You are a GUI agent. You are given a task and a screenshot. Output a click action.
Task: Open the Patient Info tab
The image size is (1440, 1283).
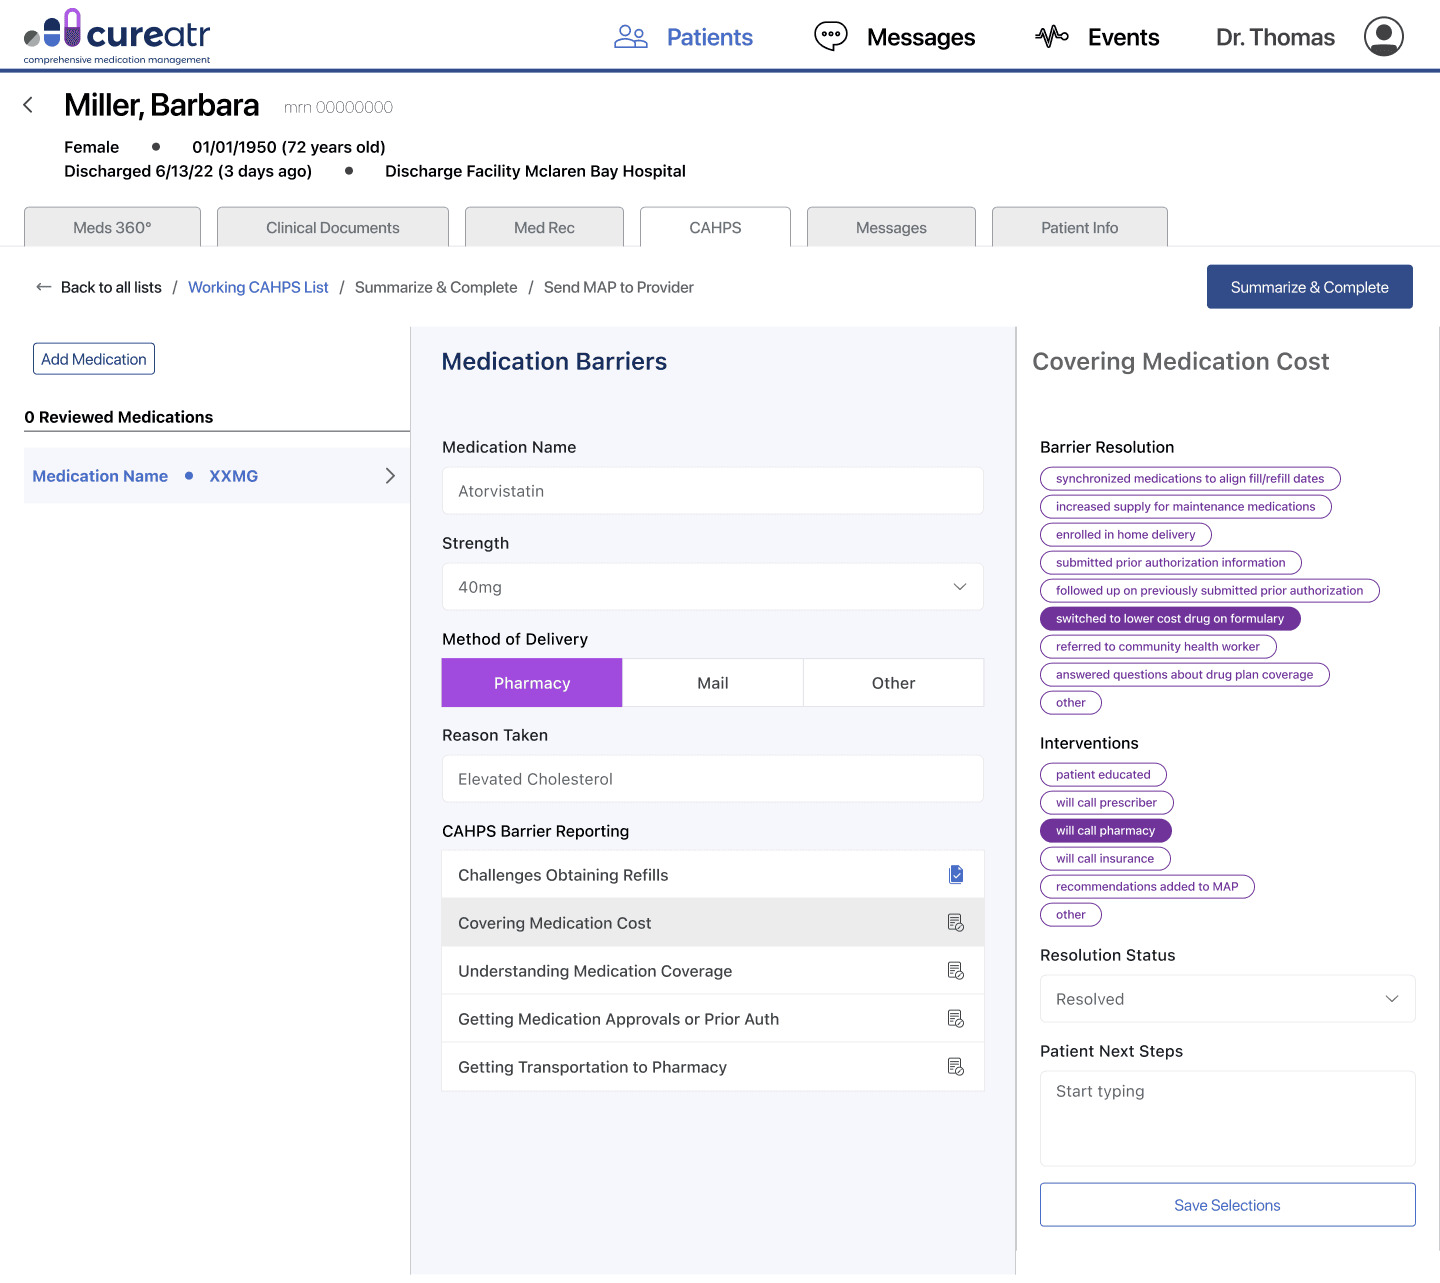click(x=1080, y=227)
